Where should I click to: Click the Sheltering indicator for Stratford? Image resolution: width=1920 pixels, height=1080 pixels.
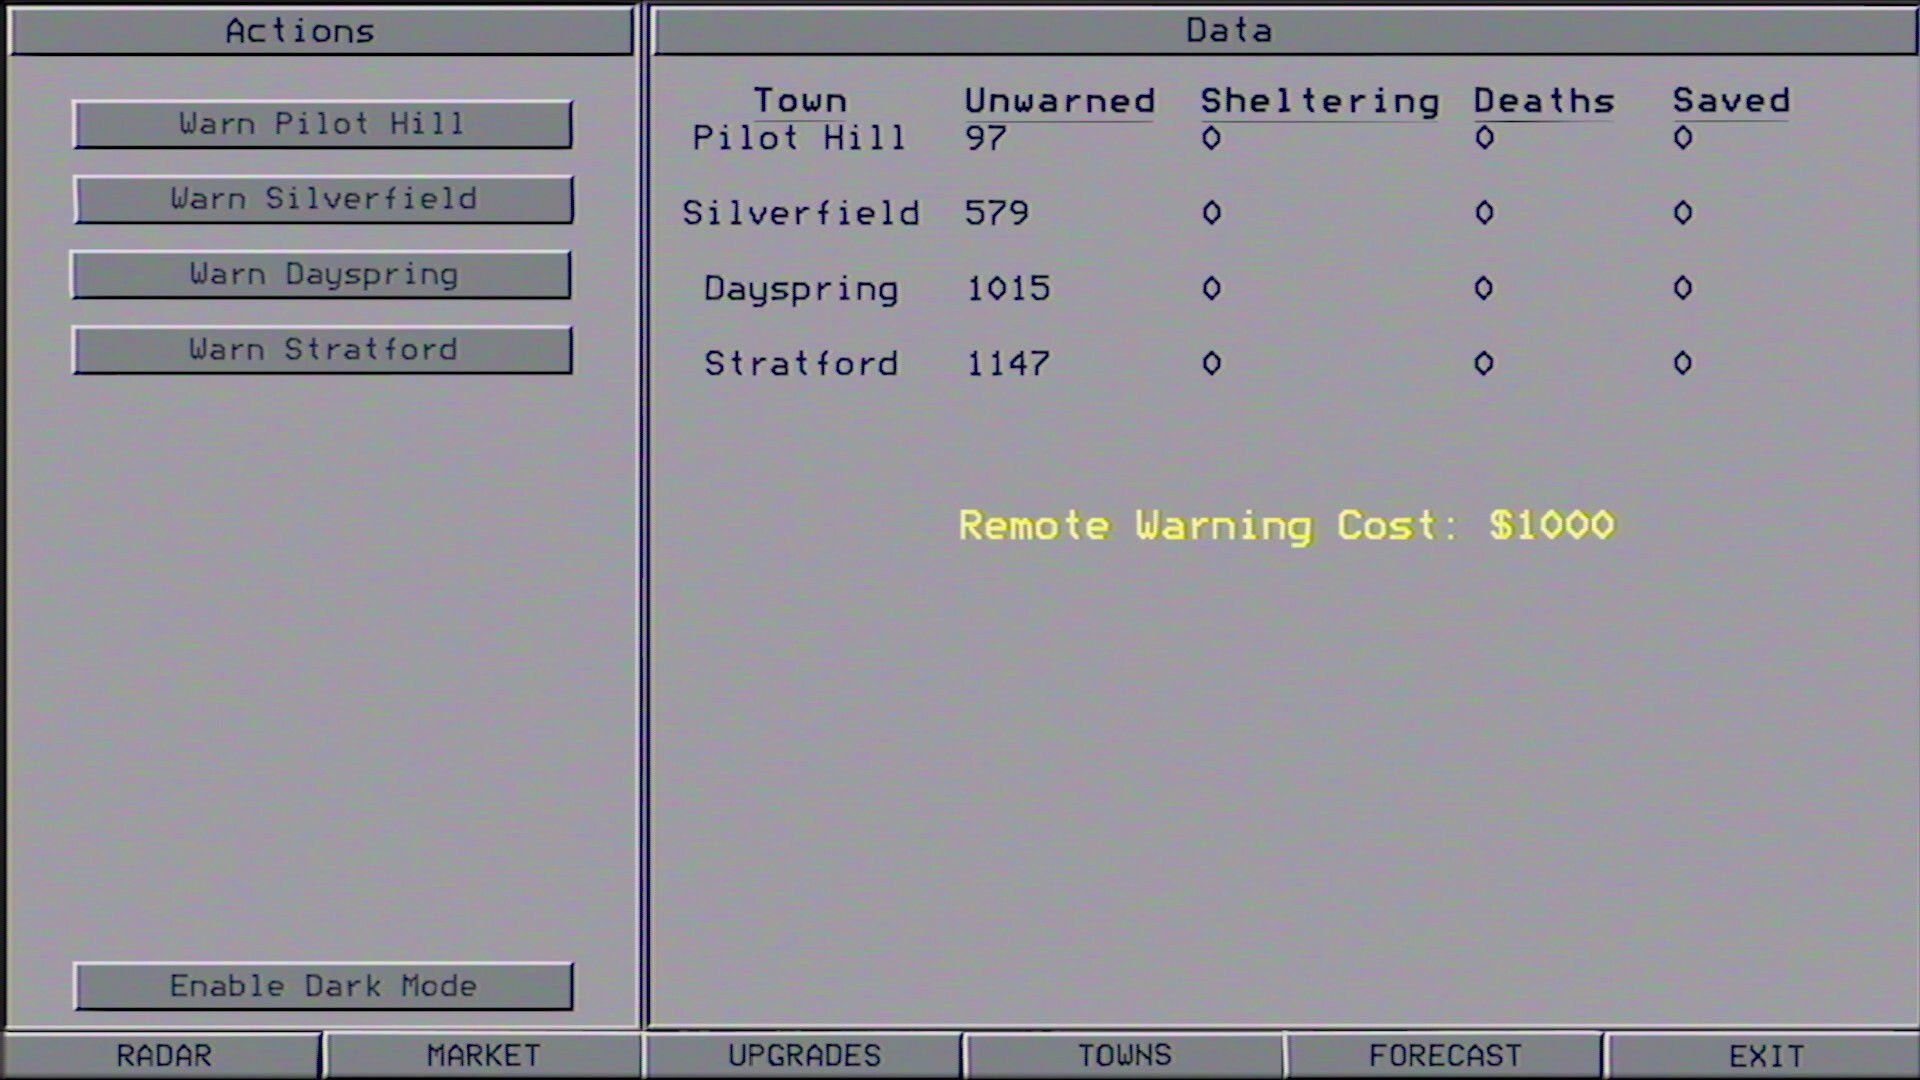(x=1210, y=364)
